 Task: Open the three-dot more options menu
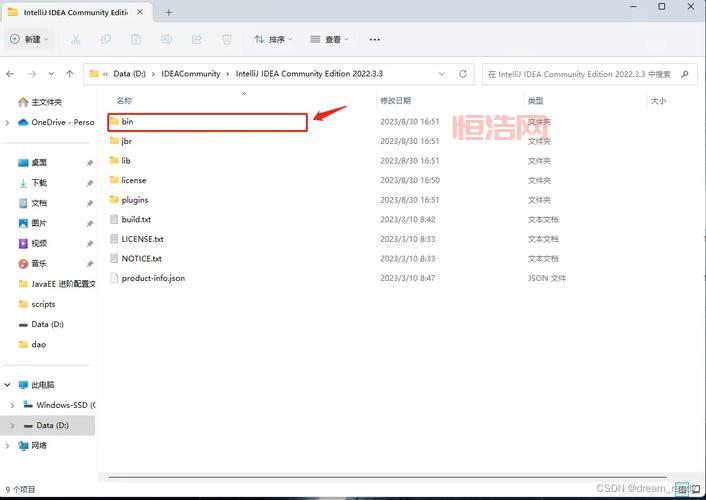tap(375, 39)
